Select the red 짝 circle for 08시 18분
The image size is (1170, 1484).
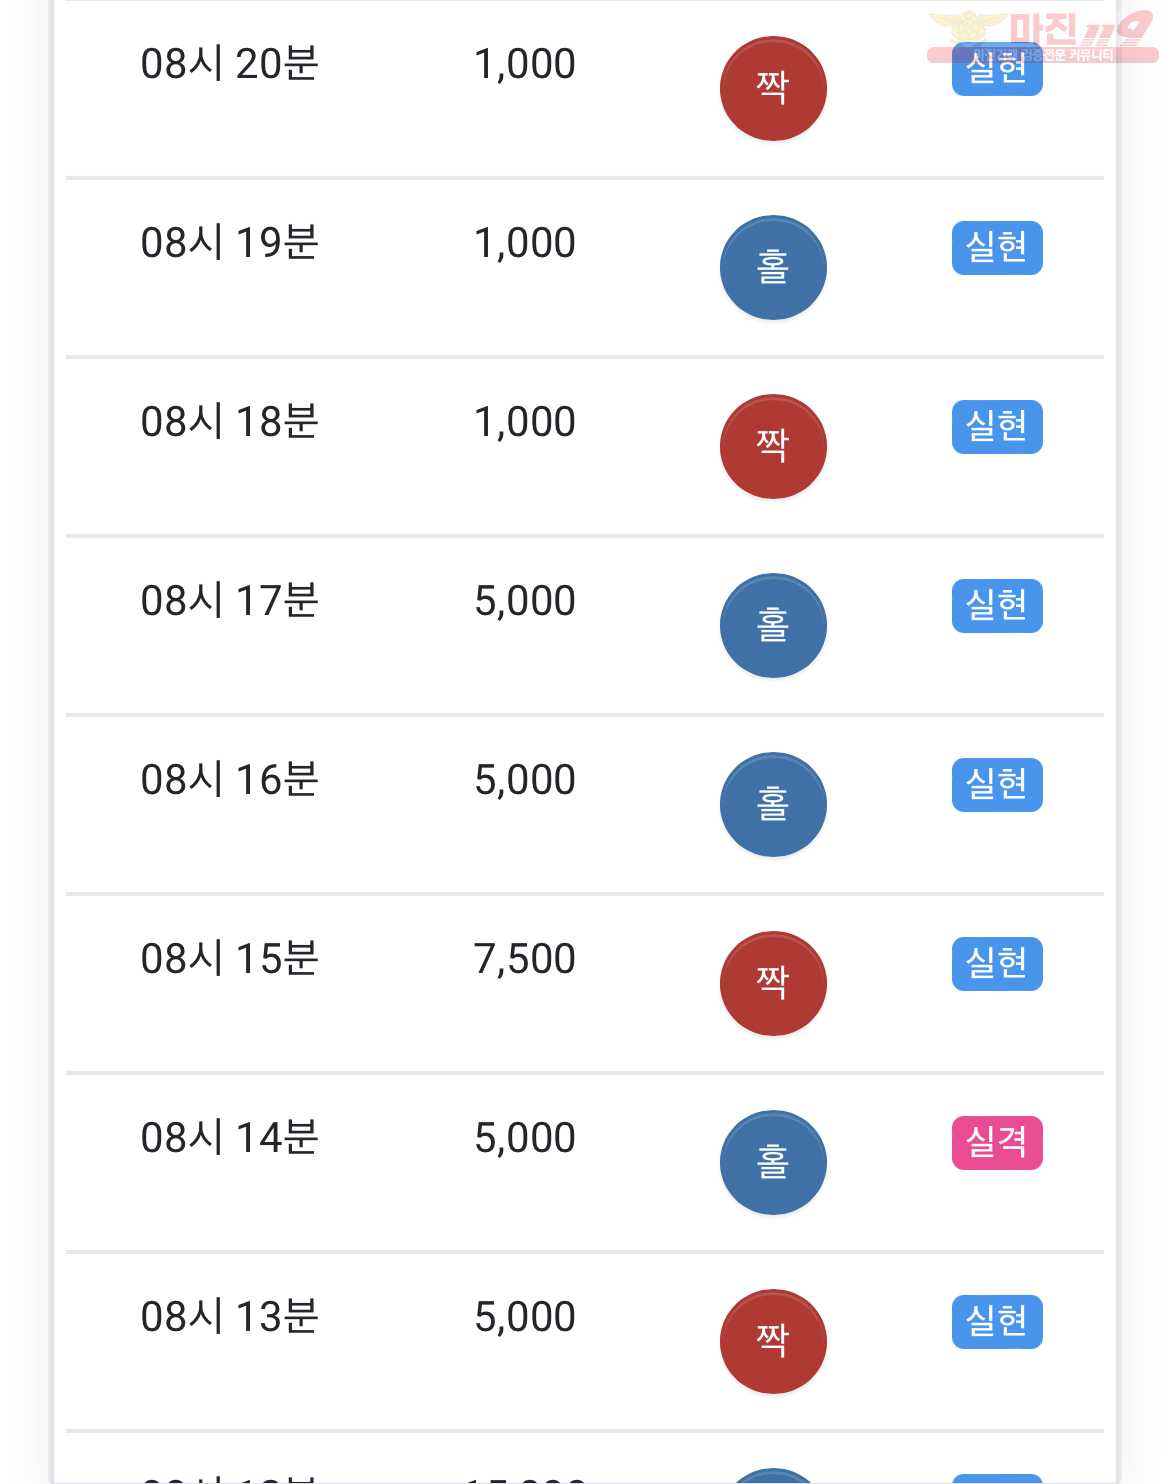[x=773, y=447]
